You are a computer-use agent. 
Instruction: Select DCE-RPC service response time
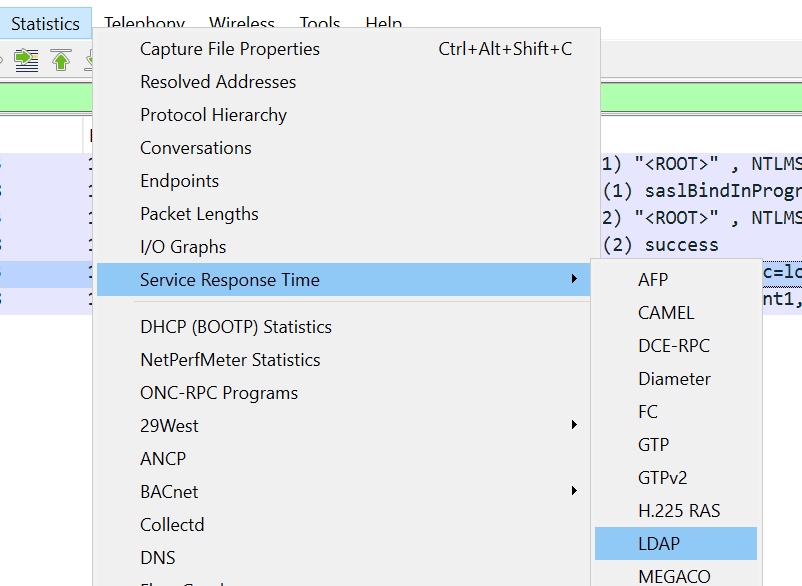676,346
